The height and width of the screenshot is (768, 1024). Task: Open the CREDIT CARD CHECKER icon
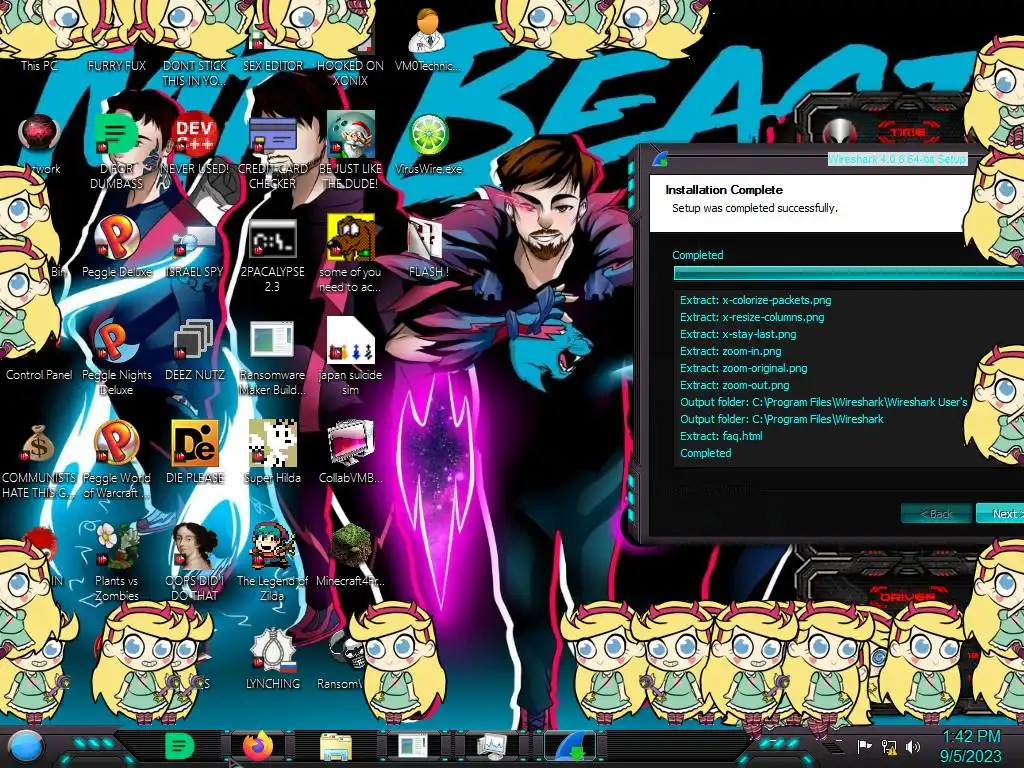pyautogui.click(x=272, y=152)
